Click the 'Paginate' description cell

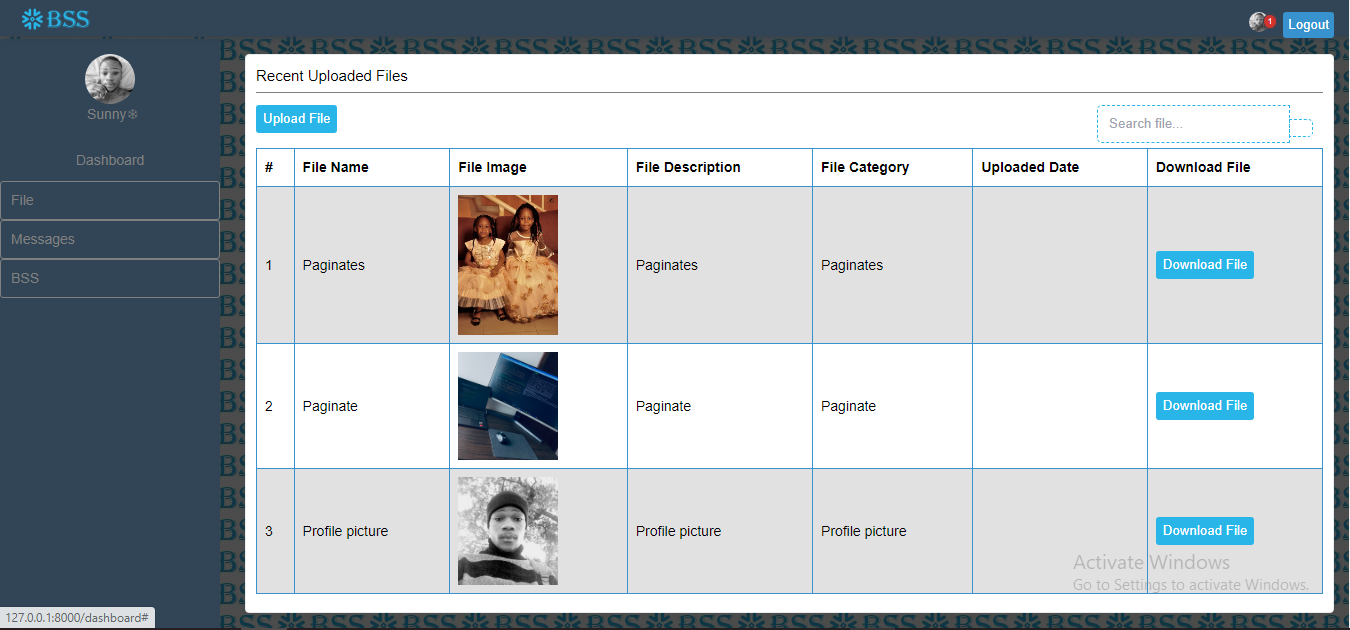point(720,406)
